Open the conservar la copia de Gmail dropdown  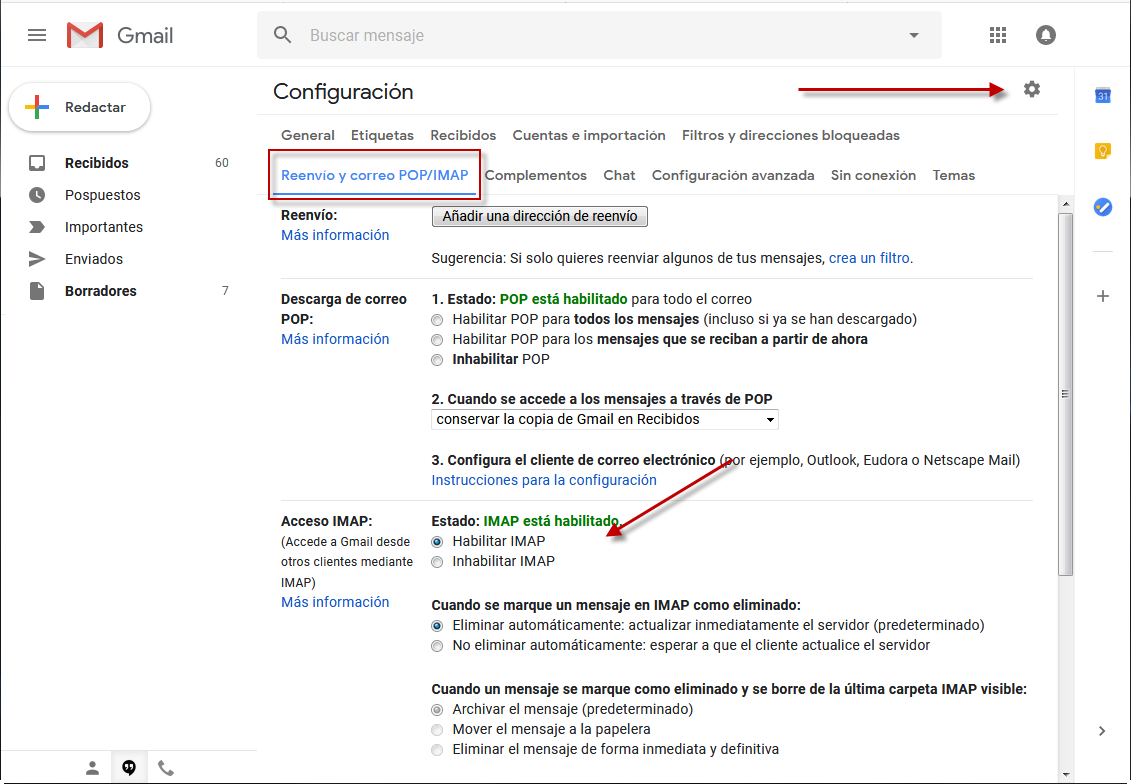tap(604, 419)
